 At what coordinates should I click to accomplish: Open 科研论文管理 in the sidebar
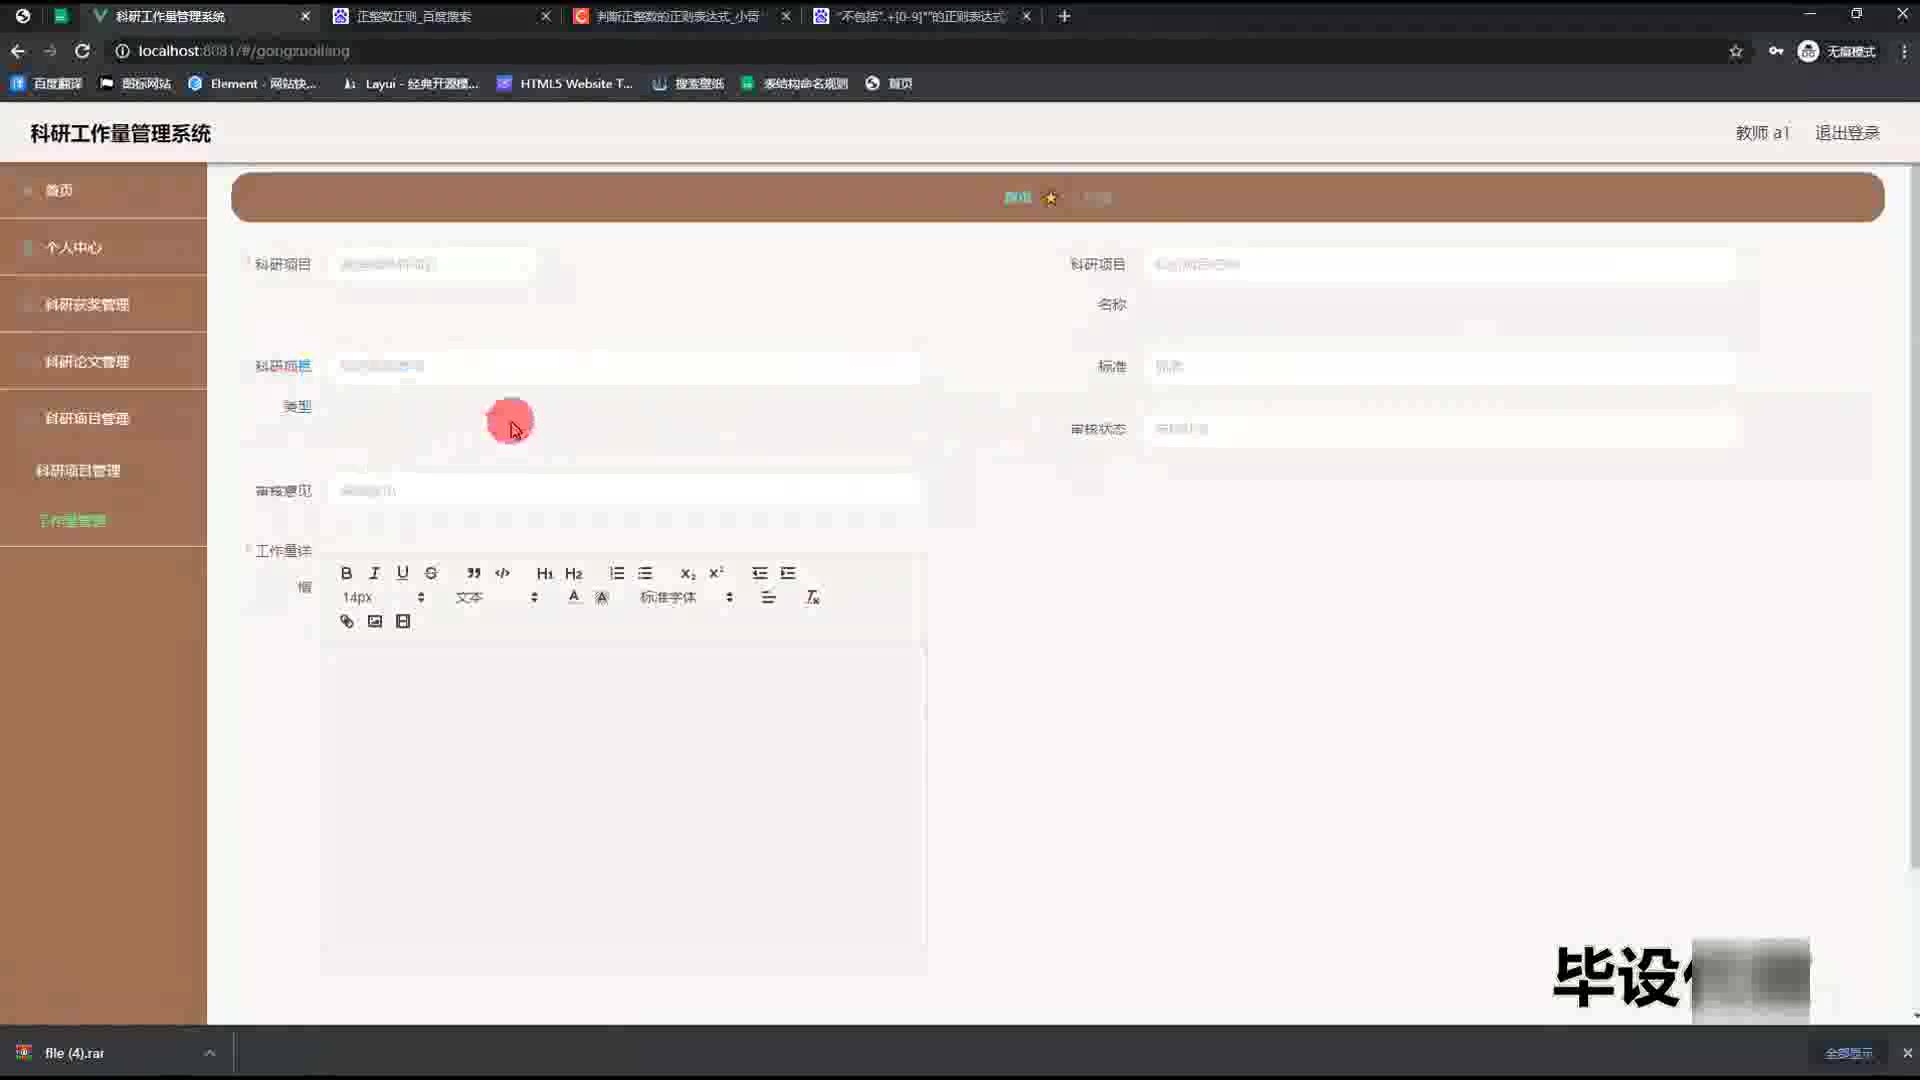click(x=87, y=361)
